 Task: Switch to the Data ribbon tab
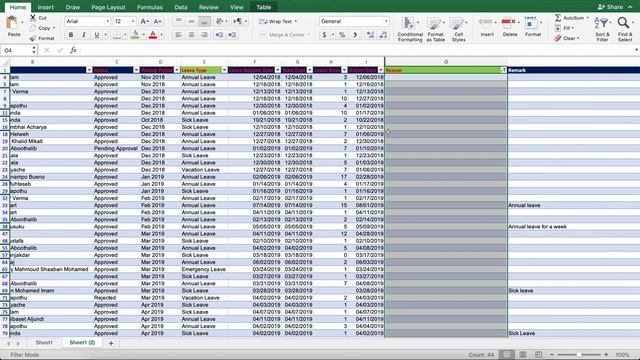coord(181,7)
